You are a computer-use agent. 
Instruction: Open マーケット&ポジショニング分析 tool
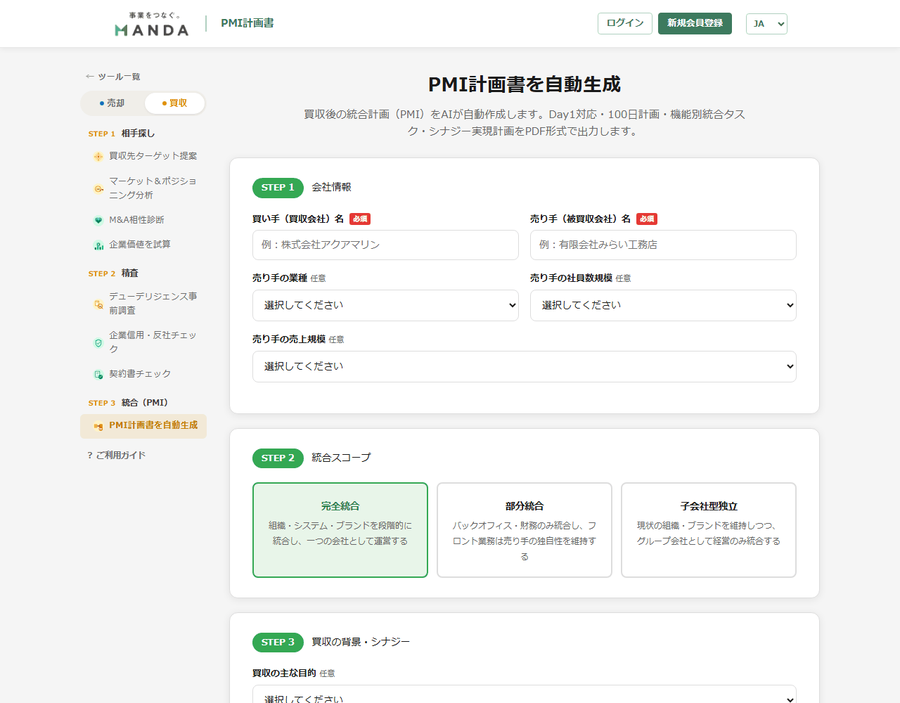click(143, 188)
